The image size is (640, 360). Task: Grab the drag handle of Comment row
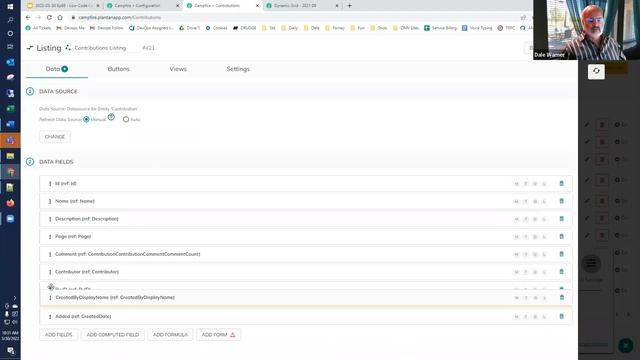[50, 254]
